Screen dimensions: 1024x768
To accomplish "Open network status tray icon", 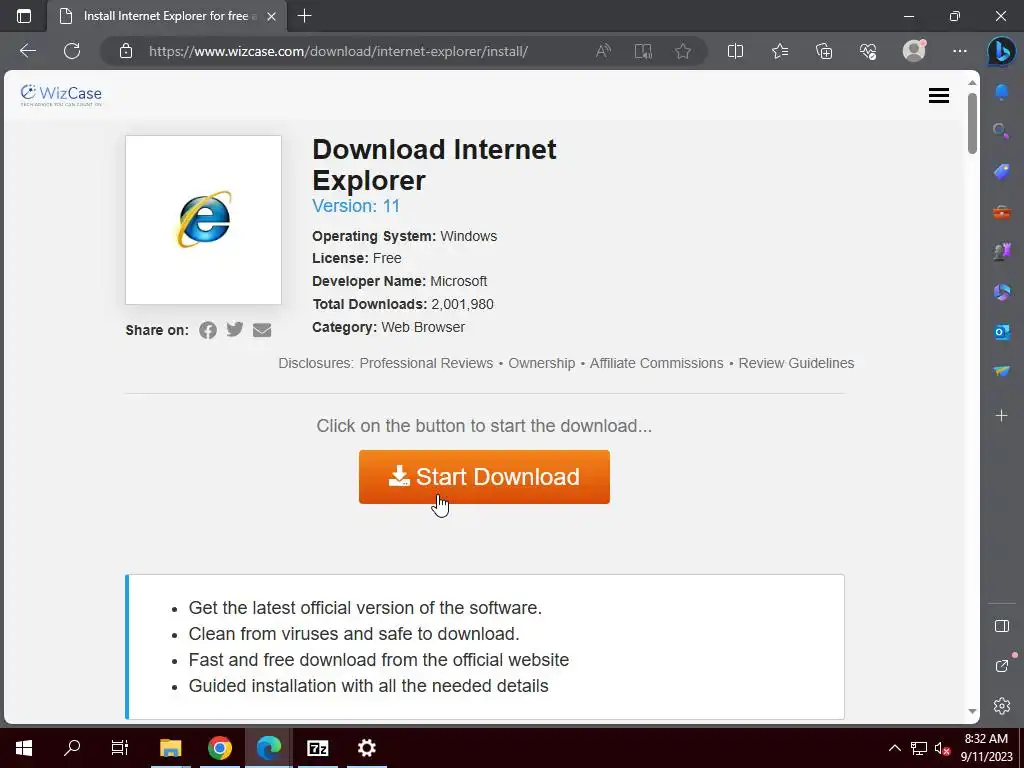I will pos(920,748).
